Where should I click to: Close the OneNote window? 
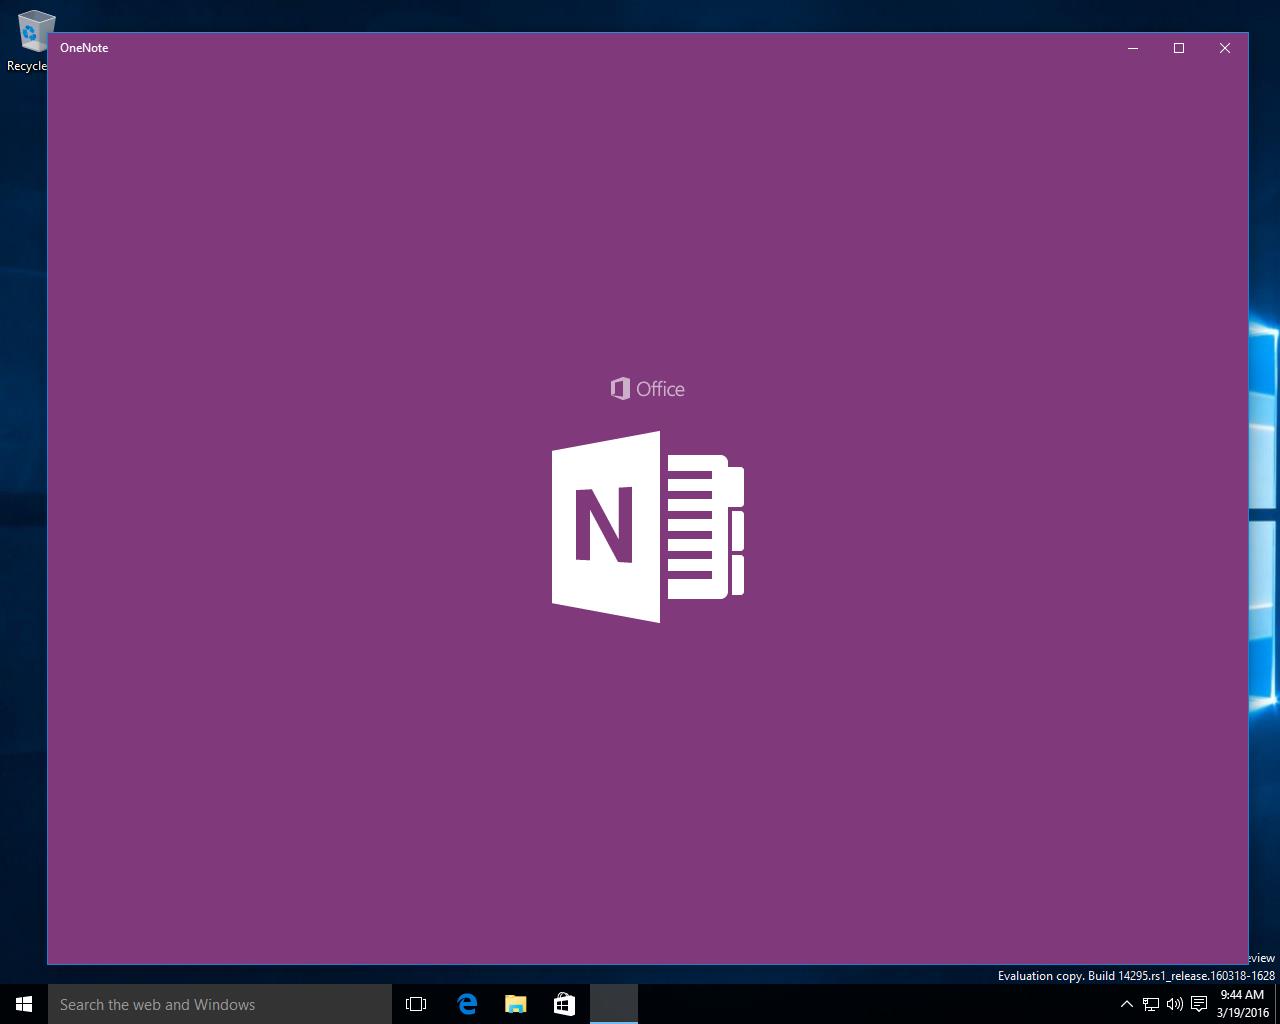[x=1225, y=48]
